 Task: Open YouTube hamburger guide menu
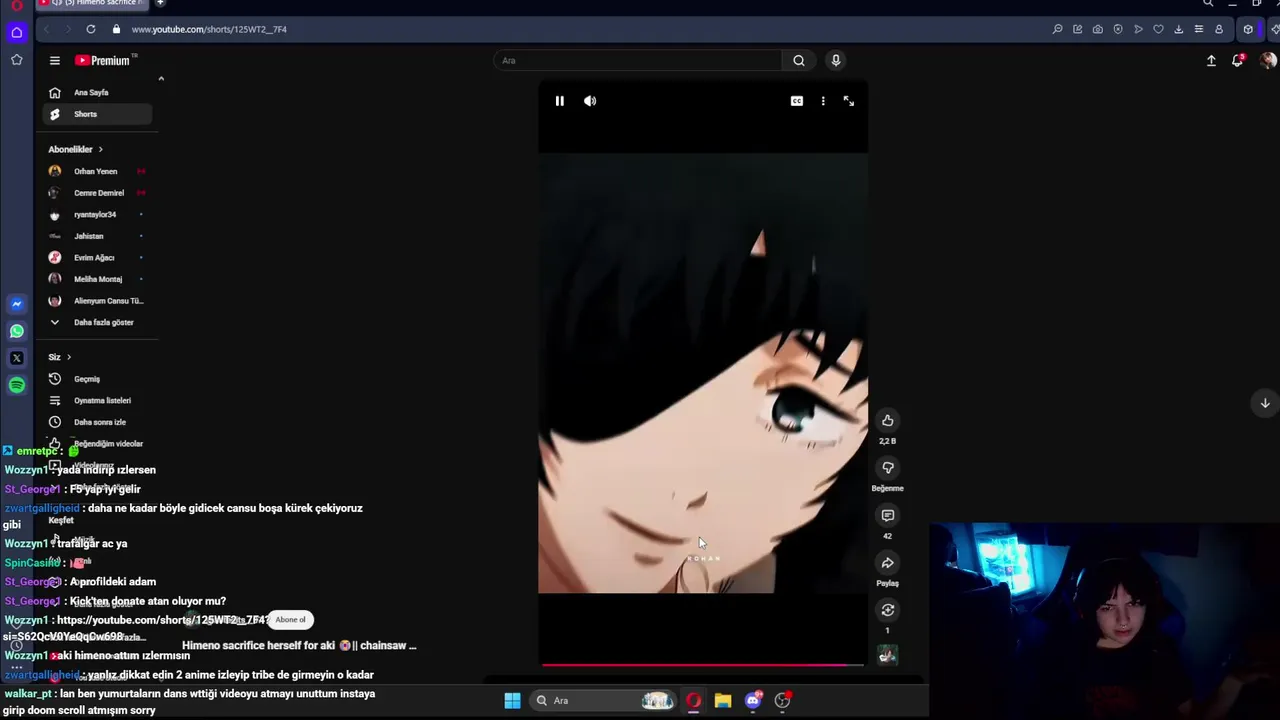tap(55, 60)
